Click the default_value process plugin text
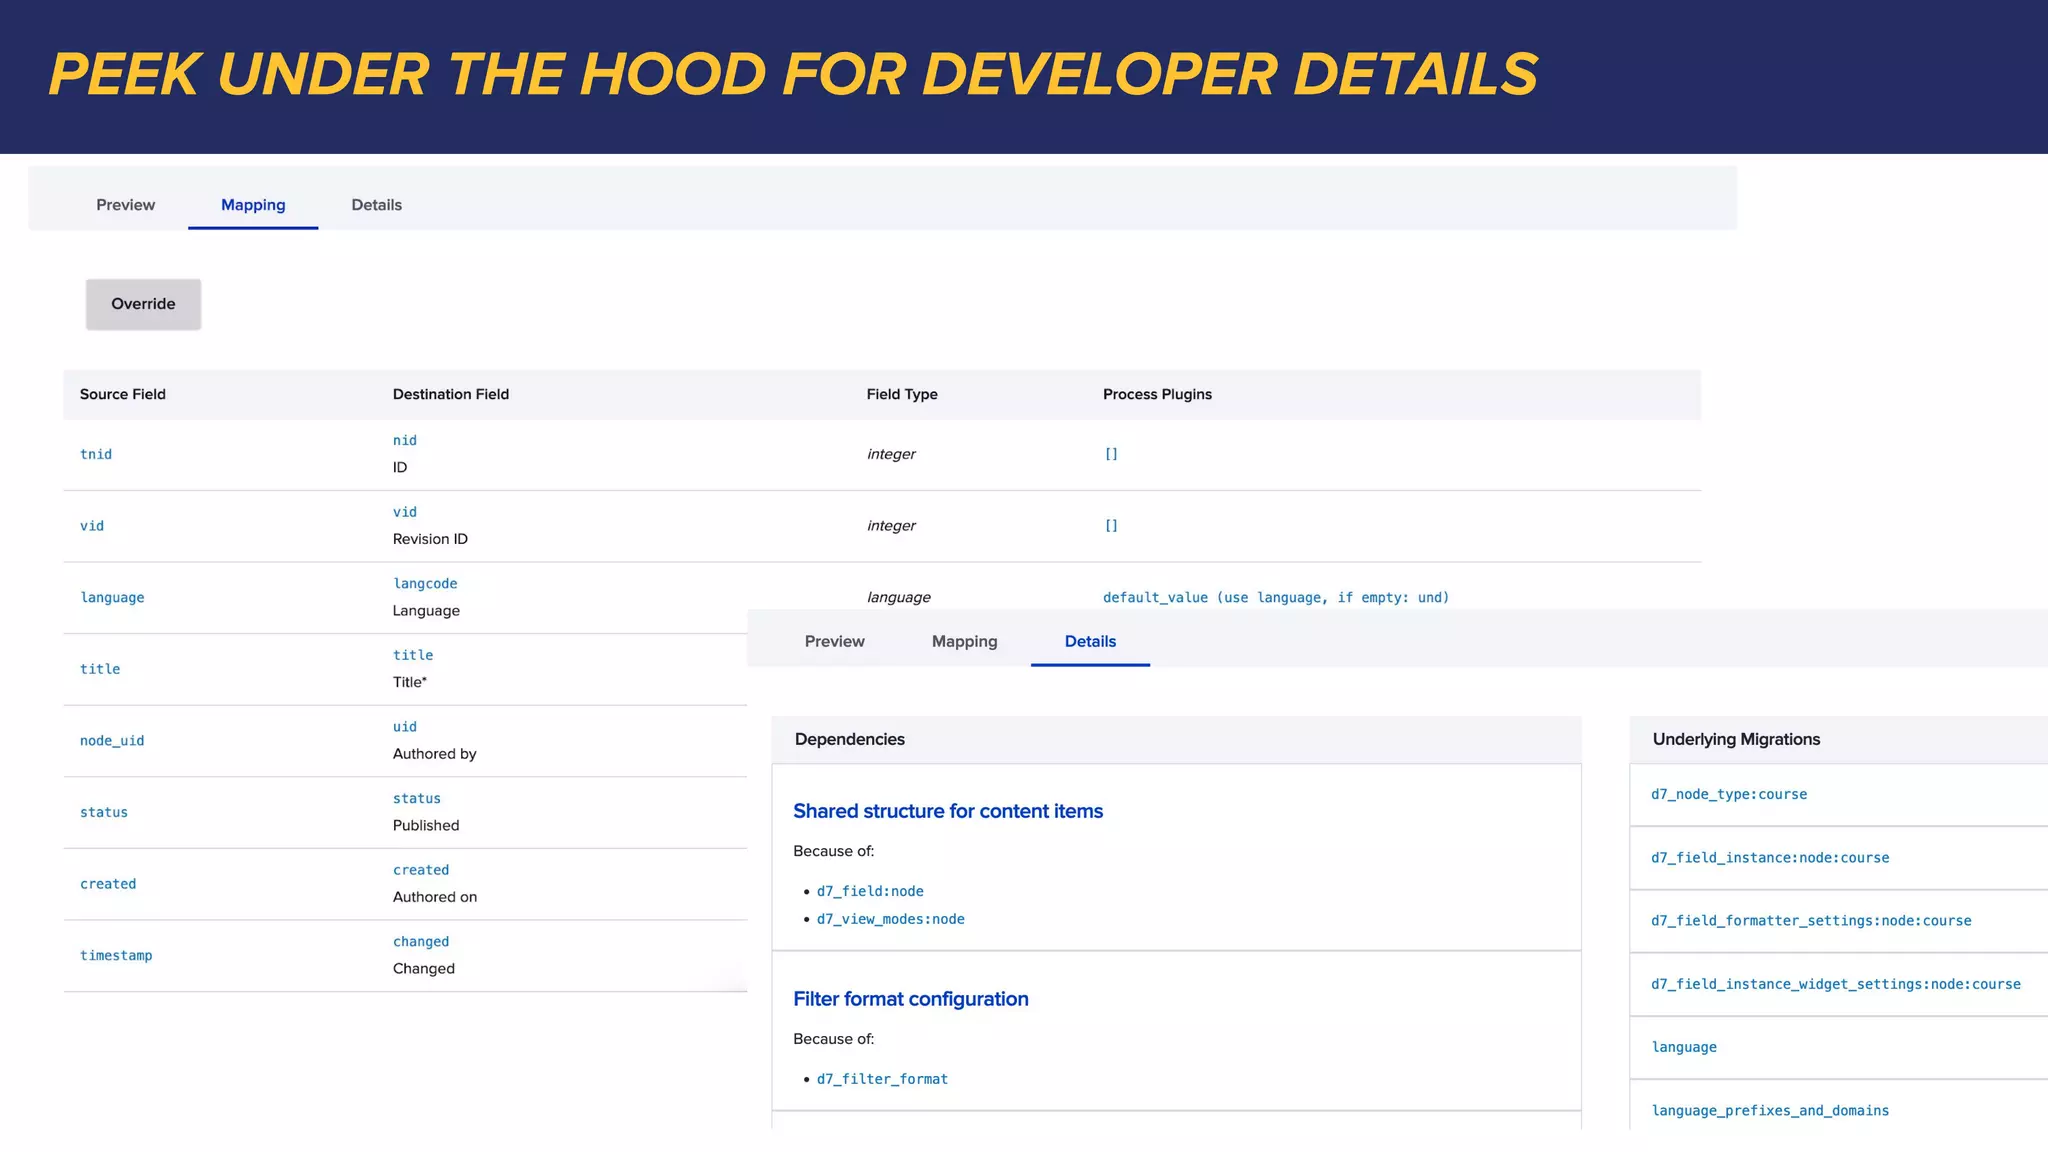This screenshot has width=2048, height=1152. point(1276,598)
